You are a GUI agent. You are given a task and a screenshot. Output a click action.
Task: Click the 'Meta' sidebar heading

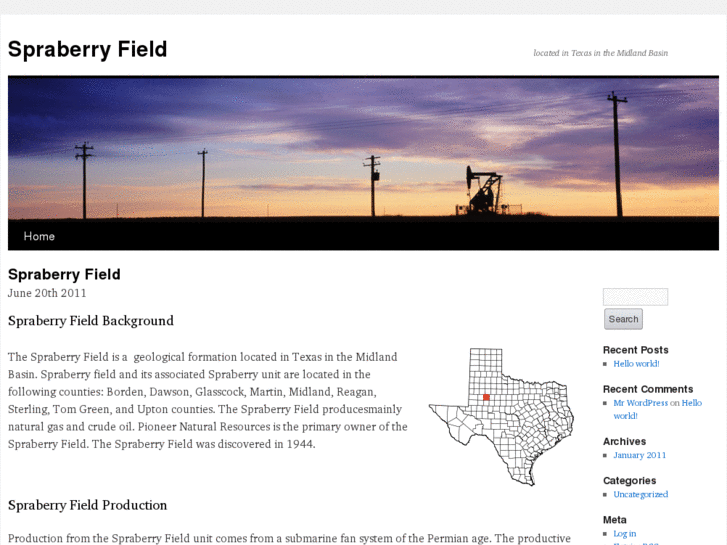[x=614, y=519]
